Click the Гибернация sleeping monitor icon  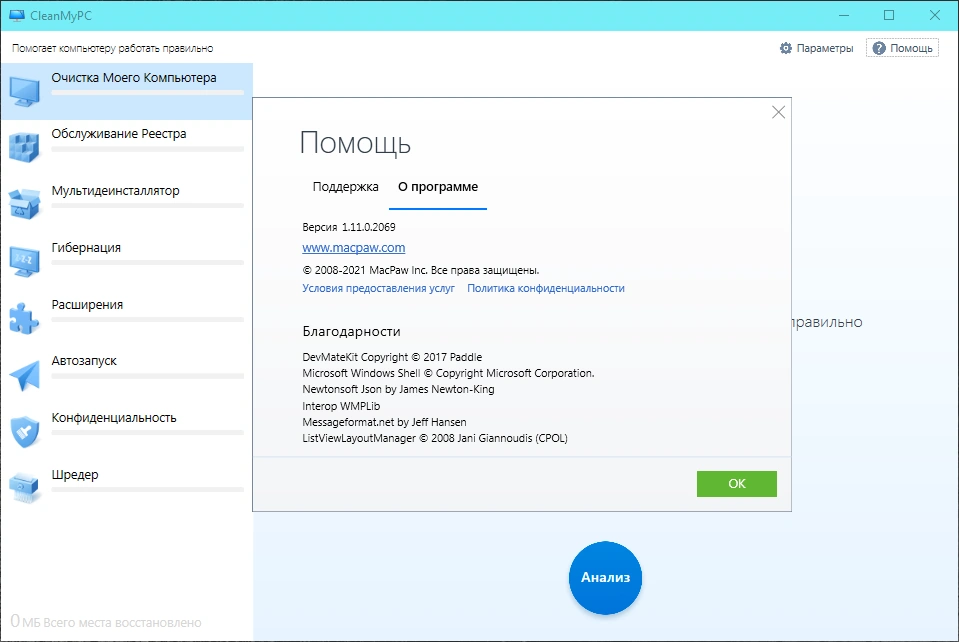pyautogui.click(x=24, y=261)
